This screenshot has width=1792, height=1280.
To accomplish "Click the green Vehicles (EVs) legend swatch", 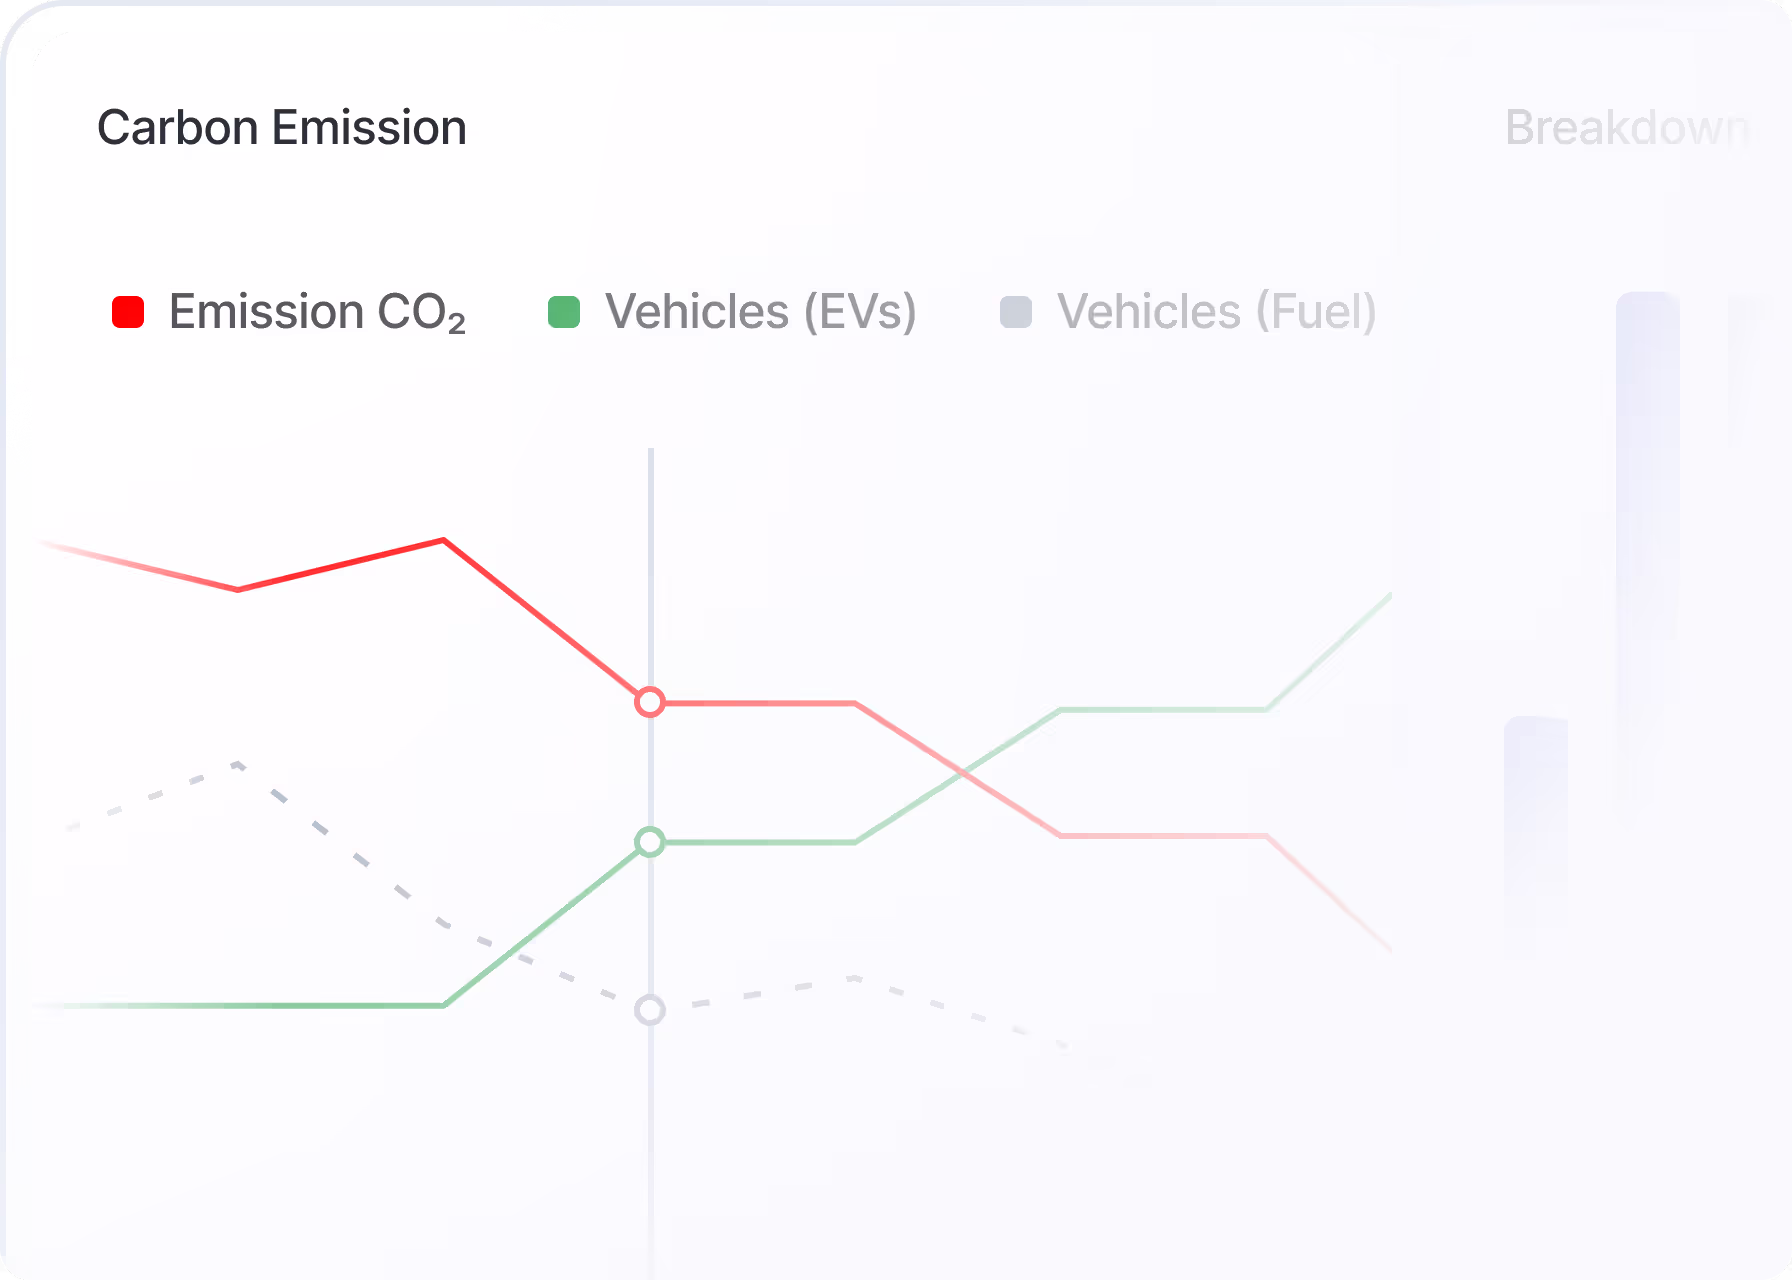I will click(x=564, y=312).
